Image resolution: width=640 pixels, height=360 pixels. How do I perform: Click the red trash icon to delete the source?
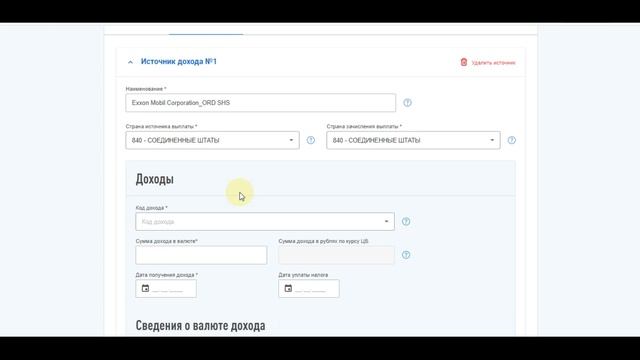pos(464,62)
